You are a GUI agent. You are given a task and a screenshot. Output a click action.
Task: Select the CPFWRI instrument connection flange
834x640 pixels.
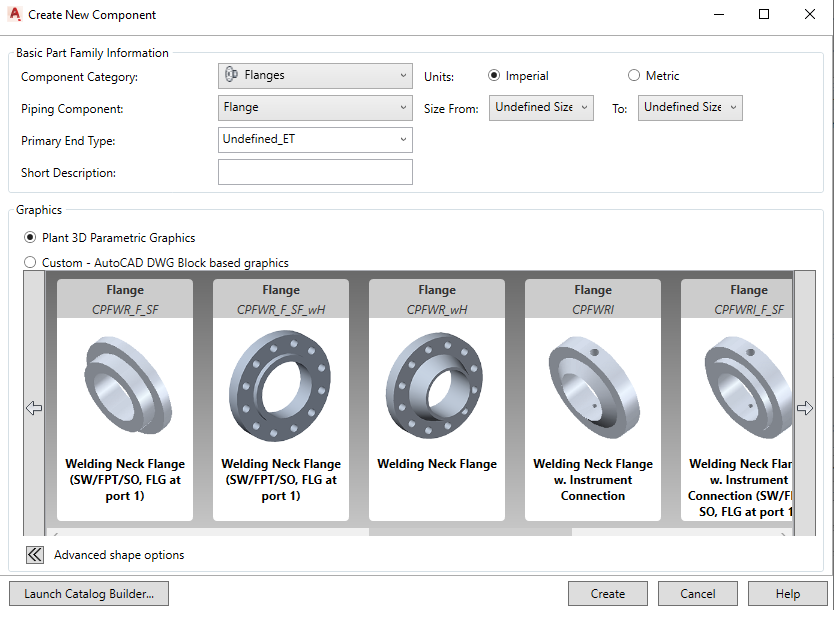pyautogui.click(x=593, y=385)
